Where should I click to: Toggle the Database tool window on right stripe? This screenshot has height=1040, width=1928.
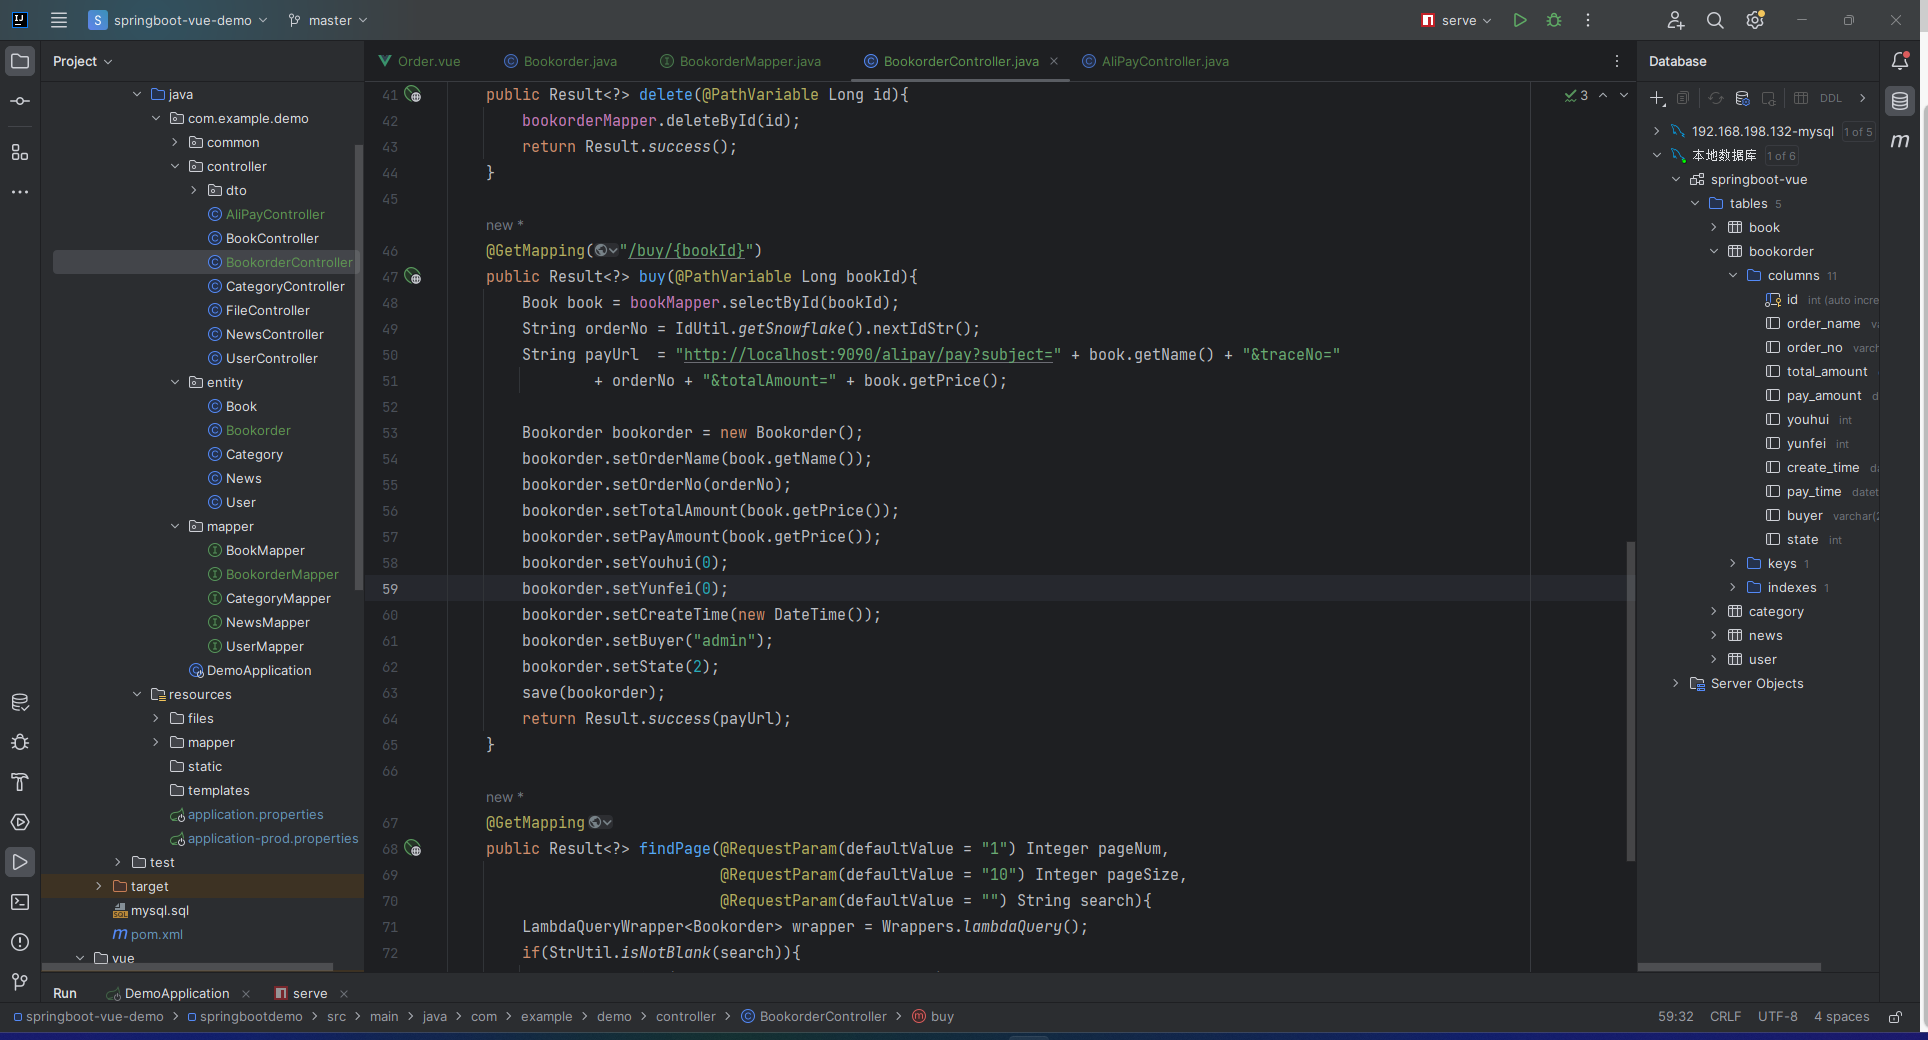[x=1900, y=101]
